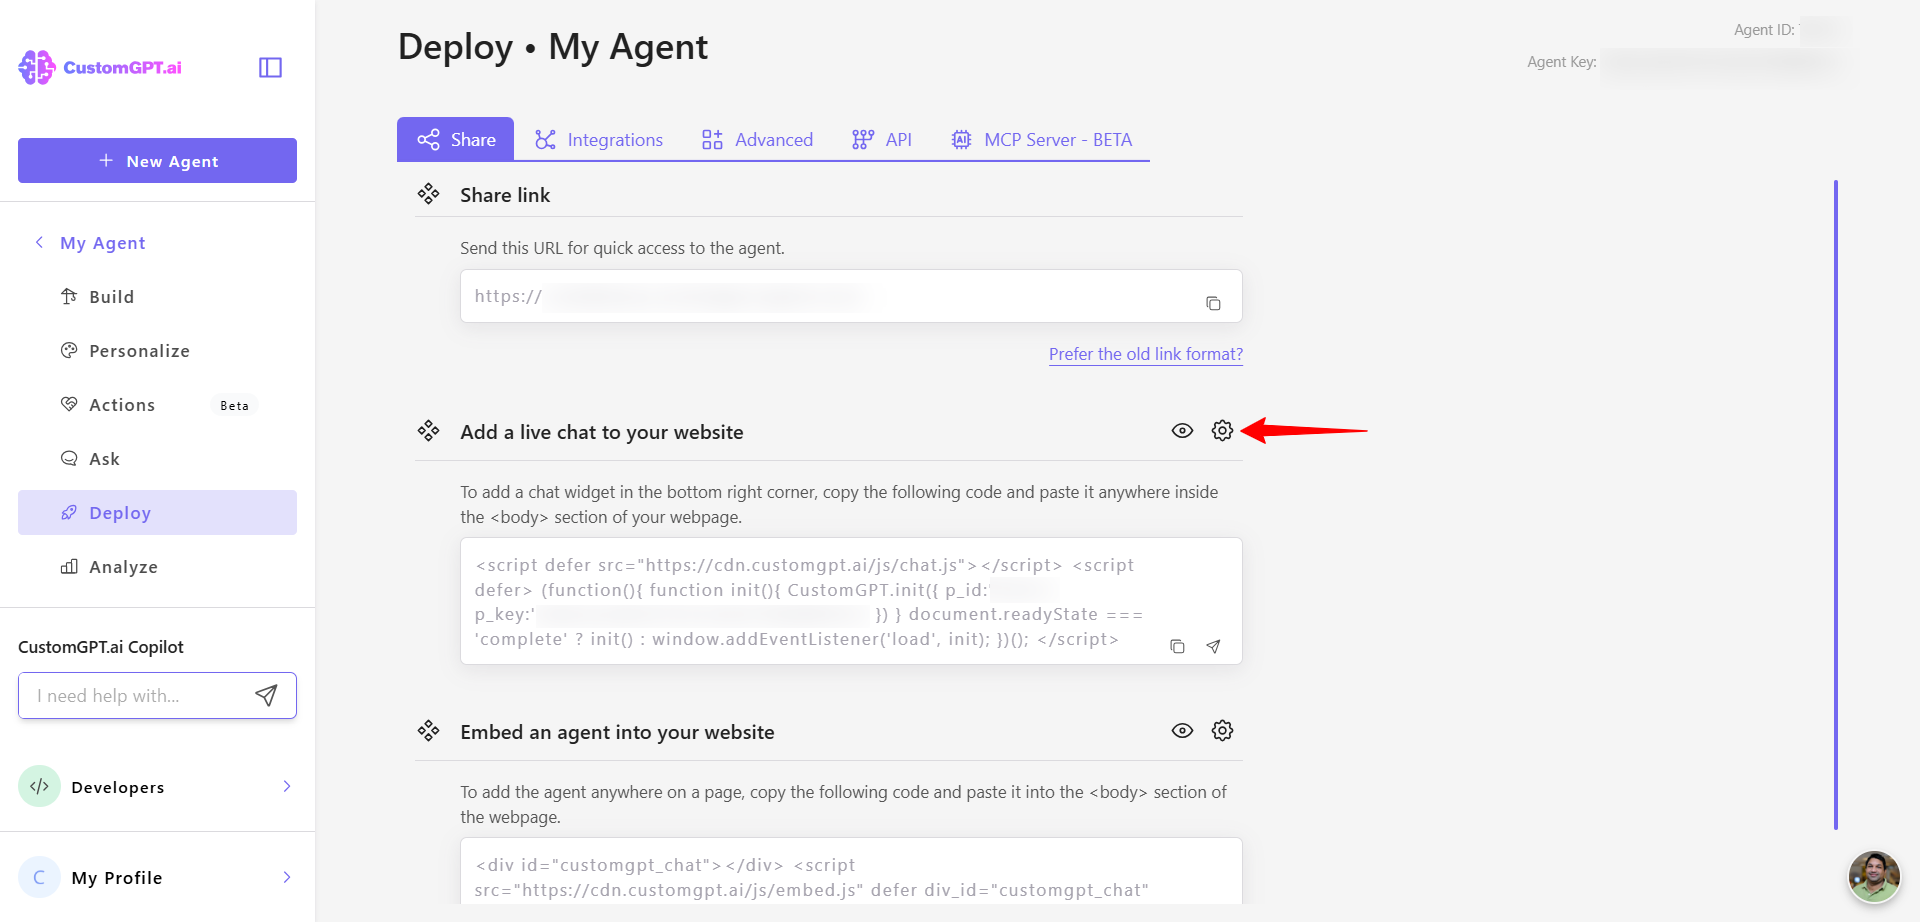
Task: Open embed agent settings gear
Action: [x=1222, y=731]
